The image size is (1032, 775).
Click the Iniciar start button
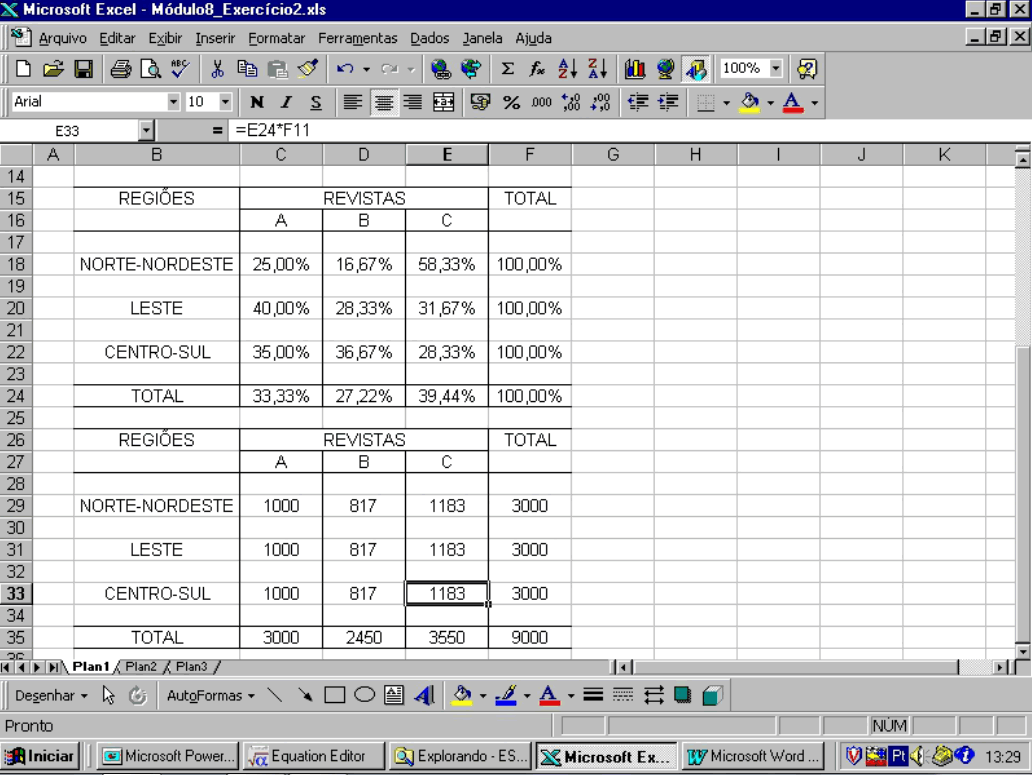(x=42, y=756)
